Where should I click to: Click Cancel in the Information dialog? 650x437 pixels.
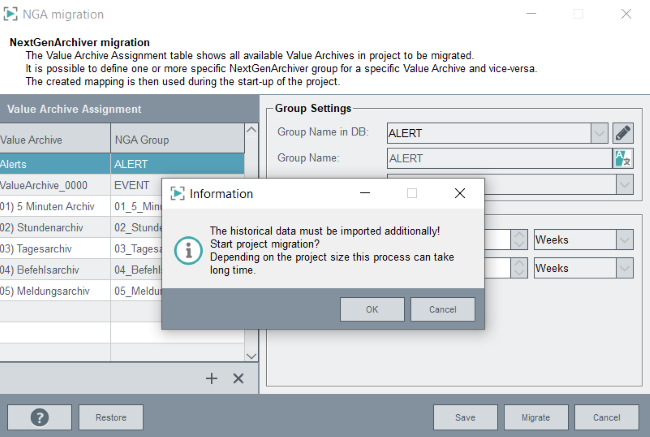(443, 309)
